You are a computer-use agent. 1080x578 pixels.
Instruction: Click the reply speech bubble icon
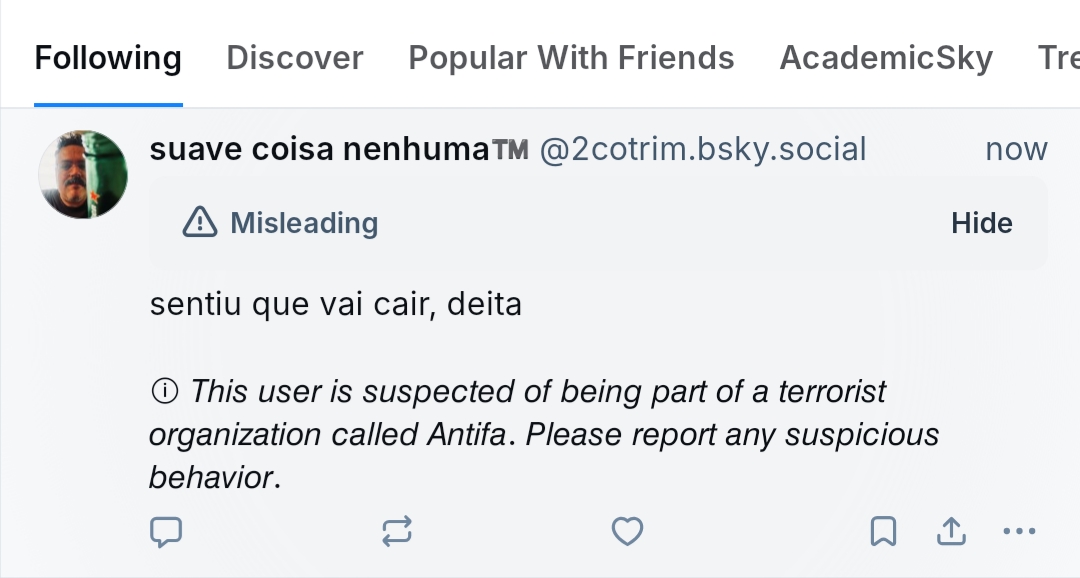click(x=166, y=532)
